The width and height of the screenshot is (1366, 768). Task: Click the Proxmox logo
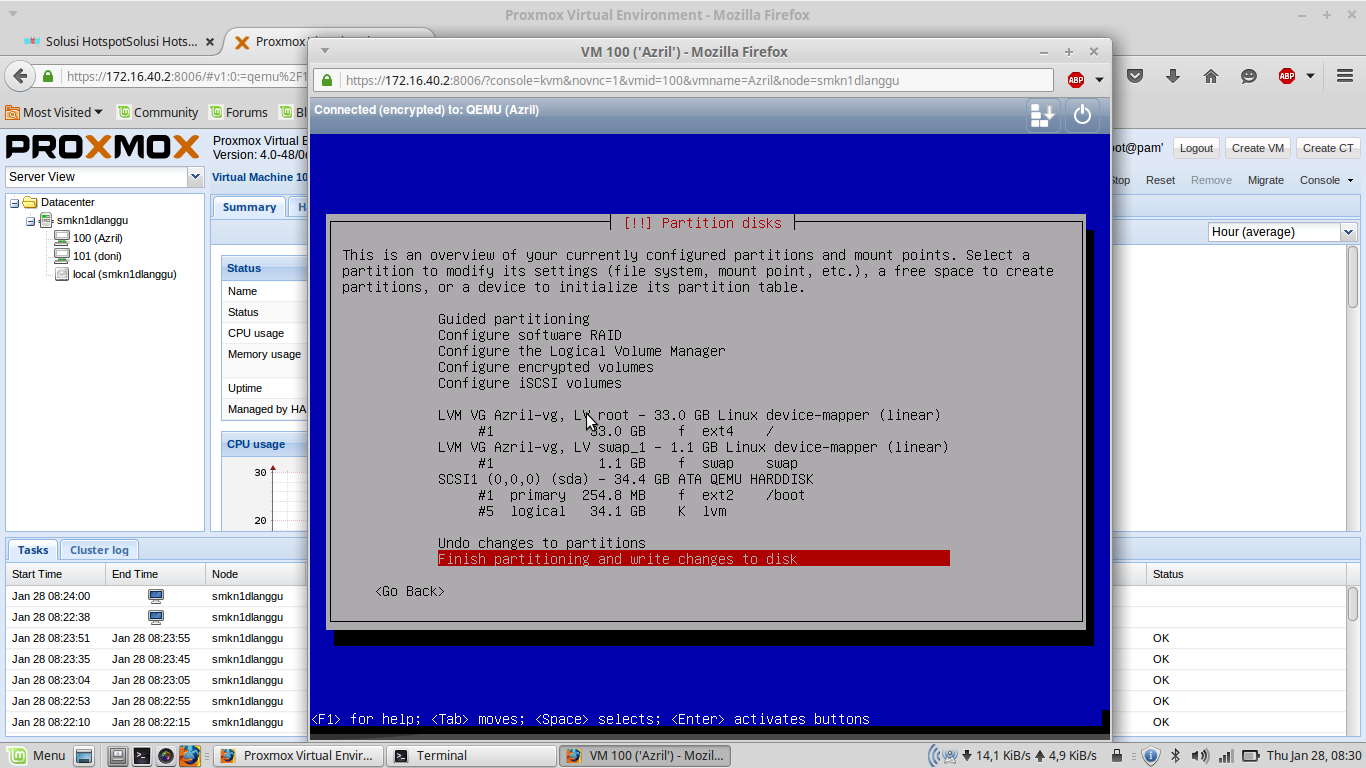[x=104, y=147]
